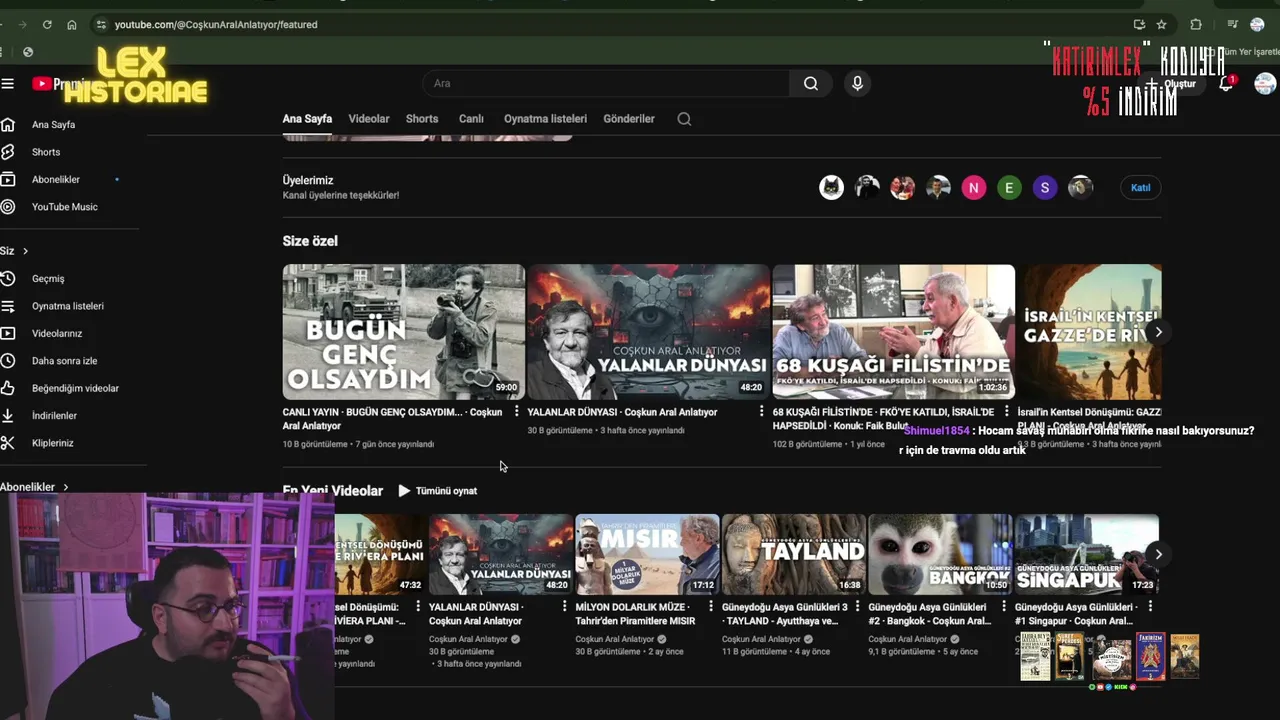Show next videos in En Yeni Videolar row
Screen dimensions: 1280x720
(1158, 554)
